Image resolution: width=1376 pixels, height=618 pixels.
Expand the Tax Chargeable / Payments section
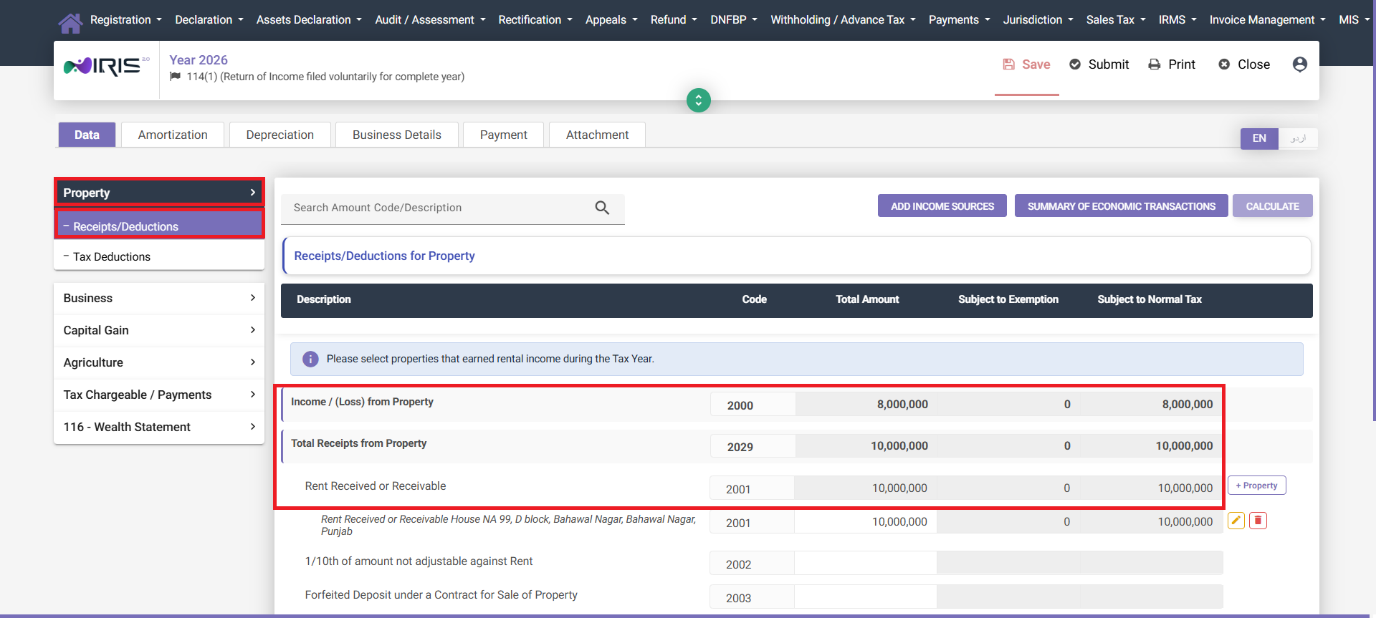159,394
